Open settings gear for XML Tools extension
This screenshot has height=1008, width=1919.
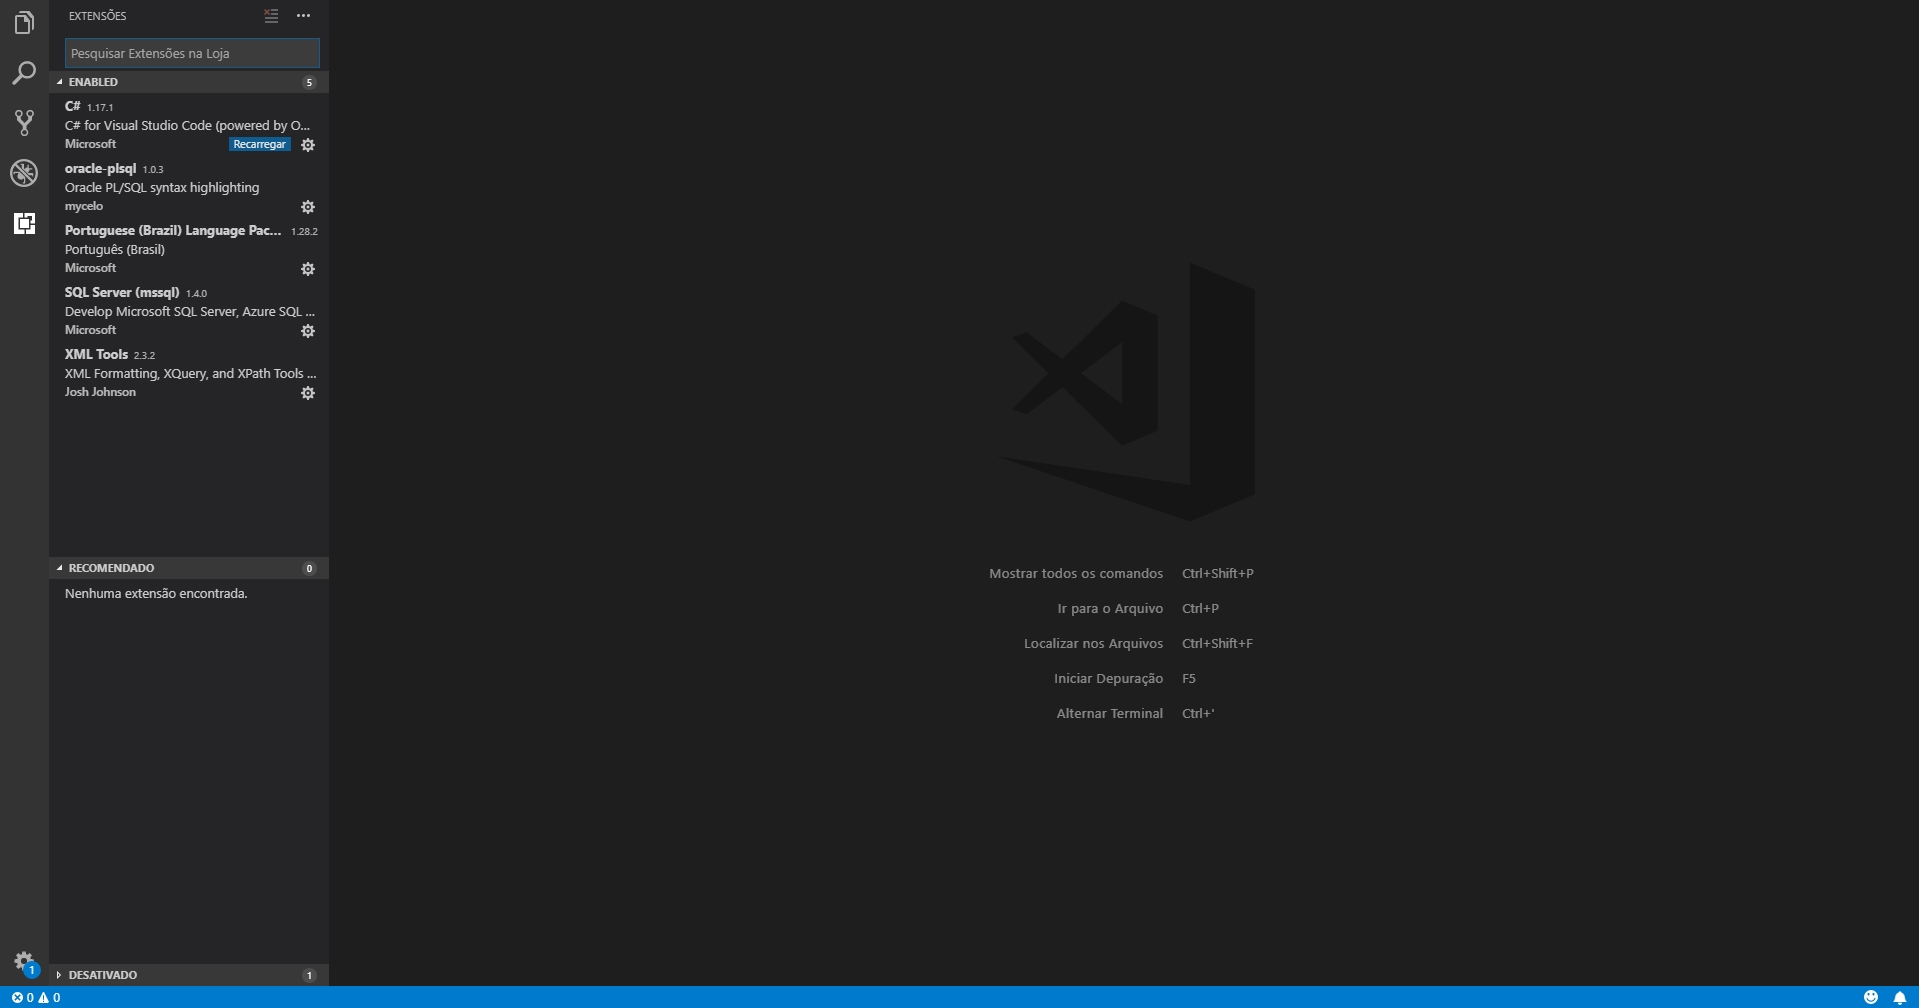(308, 393)
